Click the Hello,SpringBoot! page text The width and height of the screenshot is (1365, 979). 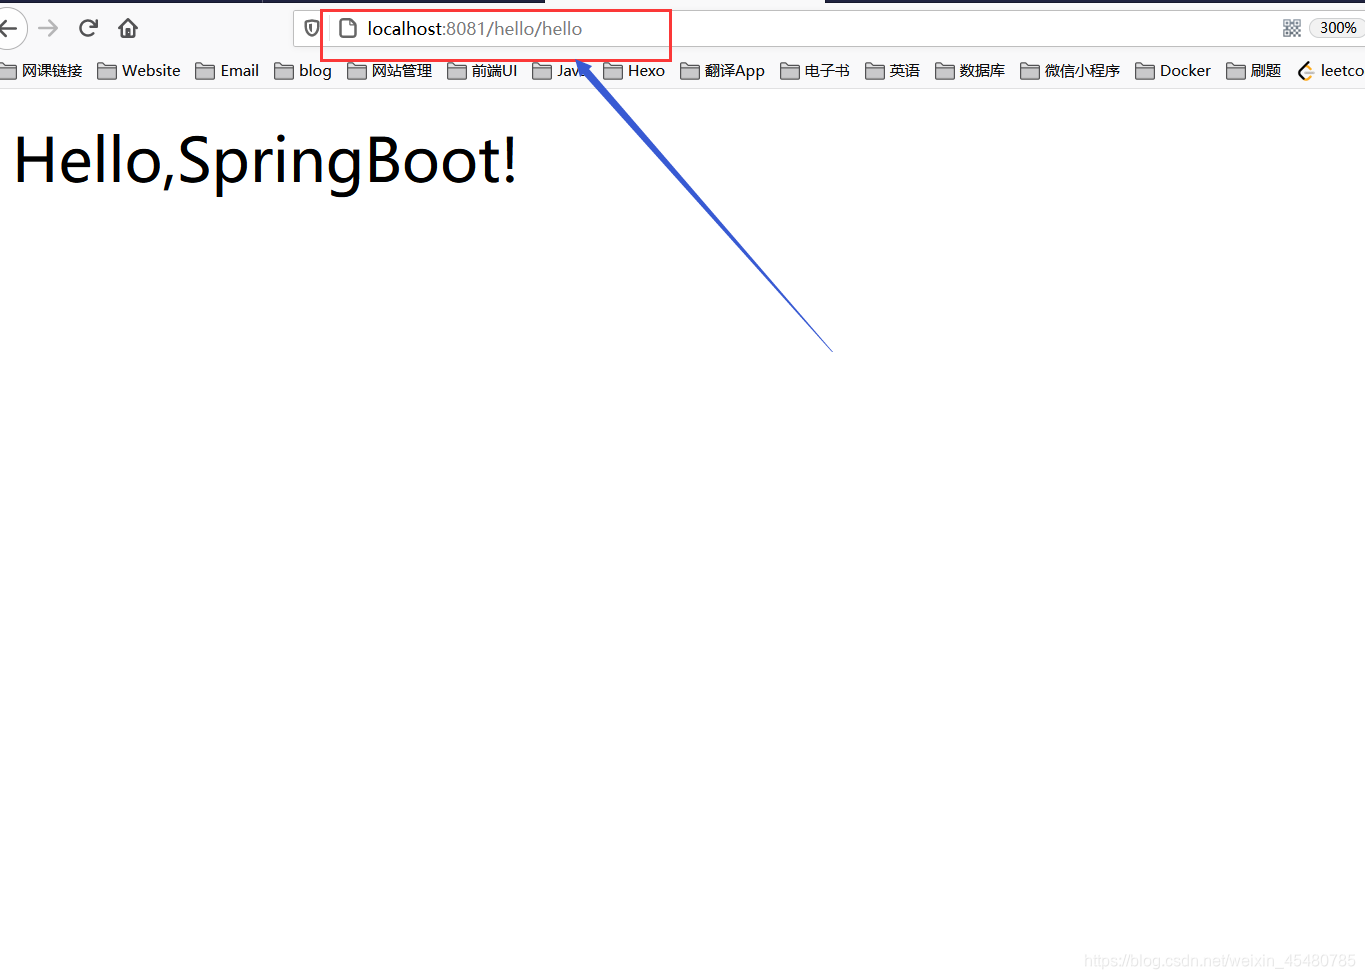point(266,161)
